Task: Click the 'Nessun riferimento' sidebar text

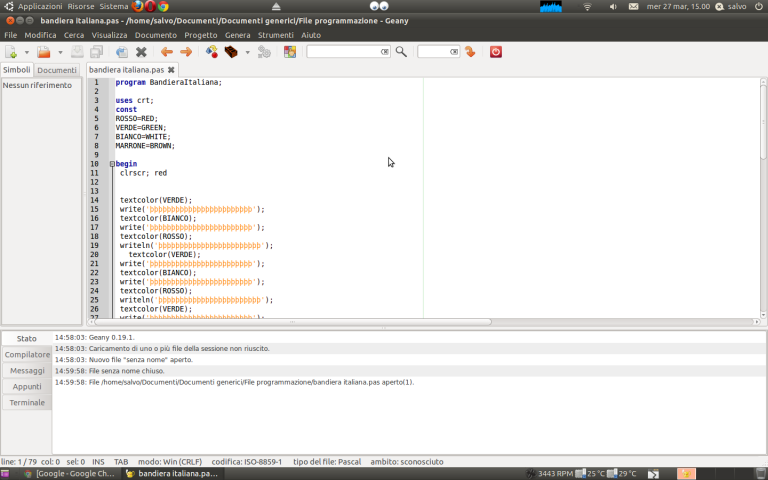Action: click(x=37, y=85)
